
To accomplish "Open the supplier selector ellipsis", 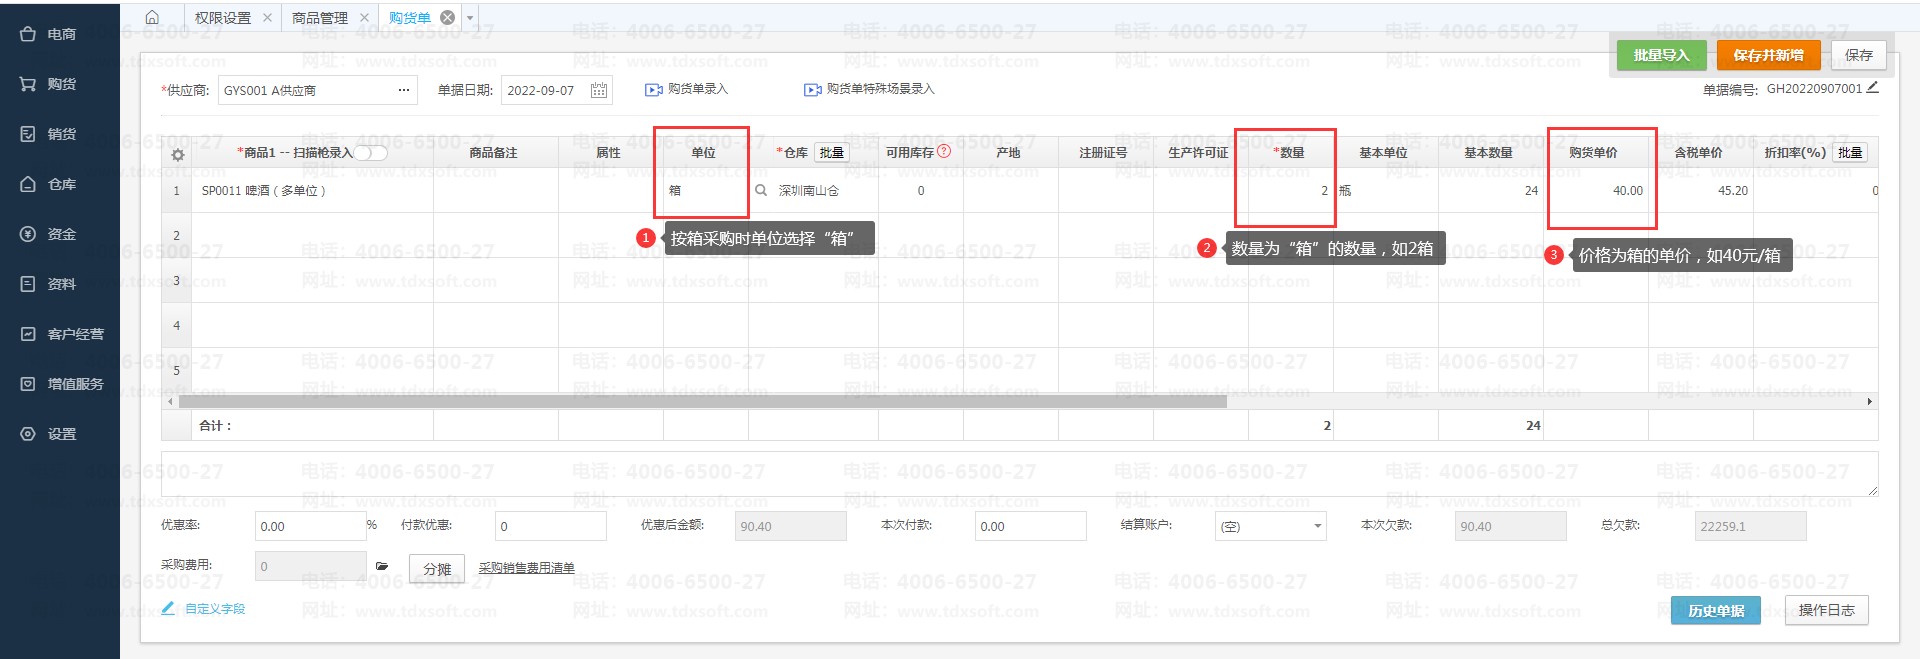I will pos(403,90).
